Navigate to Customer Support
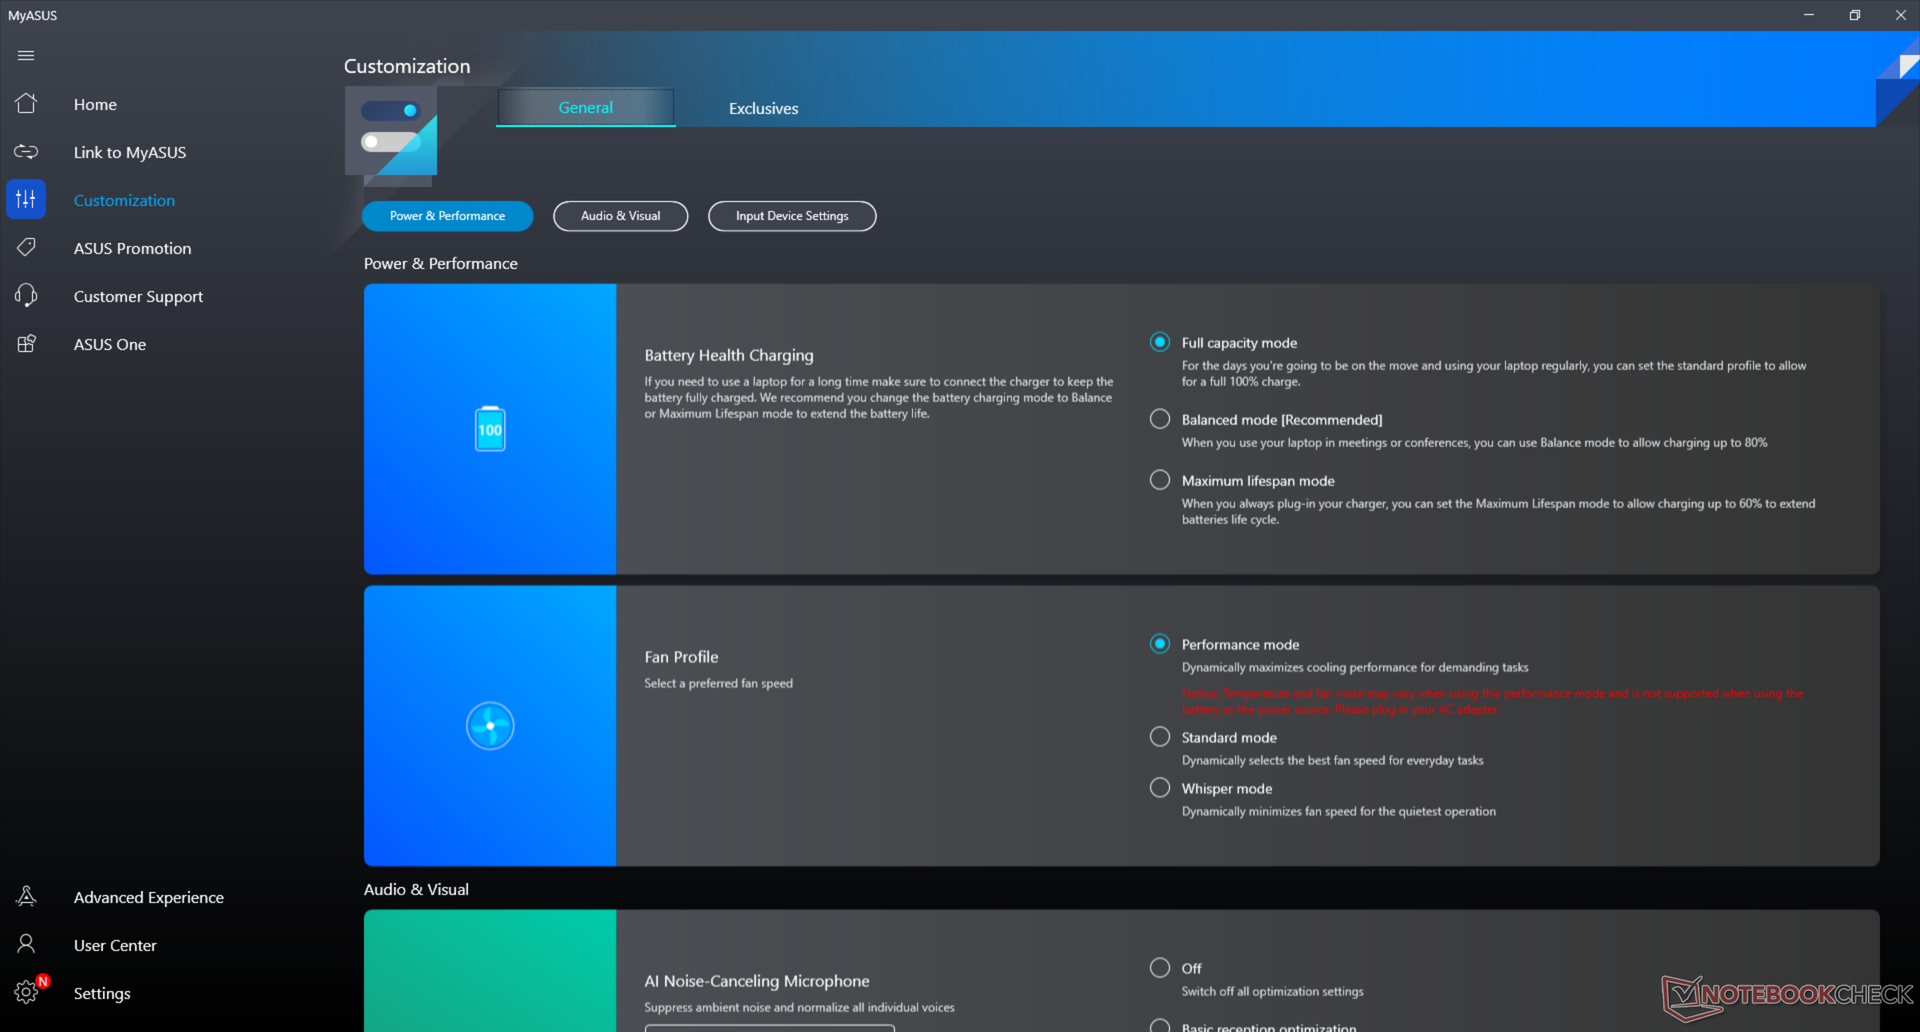Screen dimensions: 1920x1032 click(138, 296)
